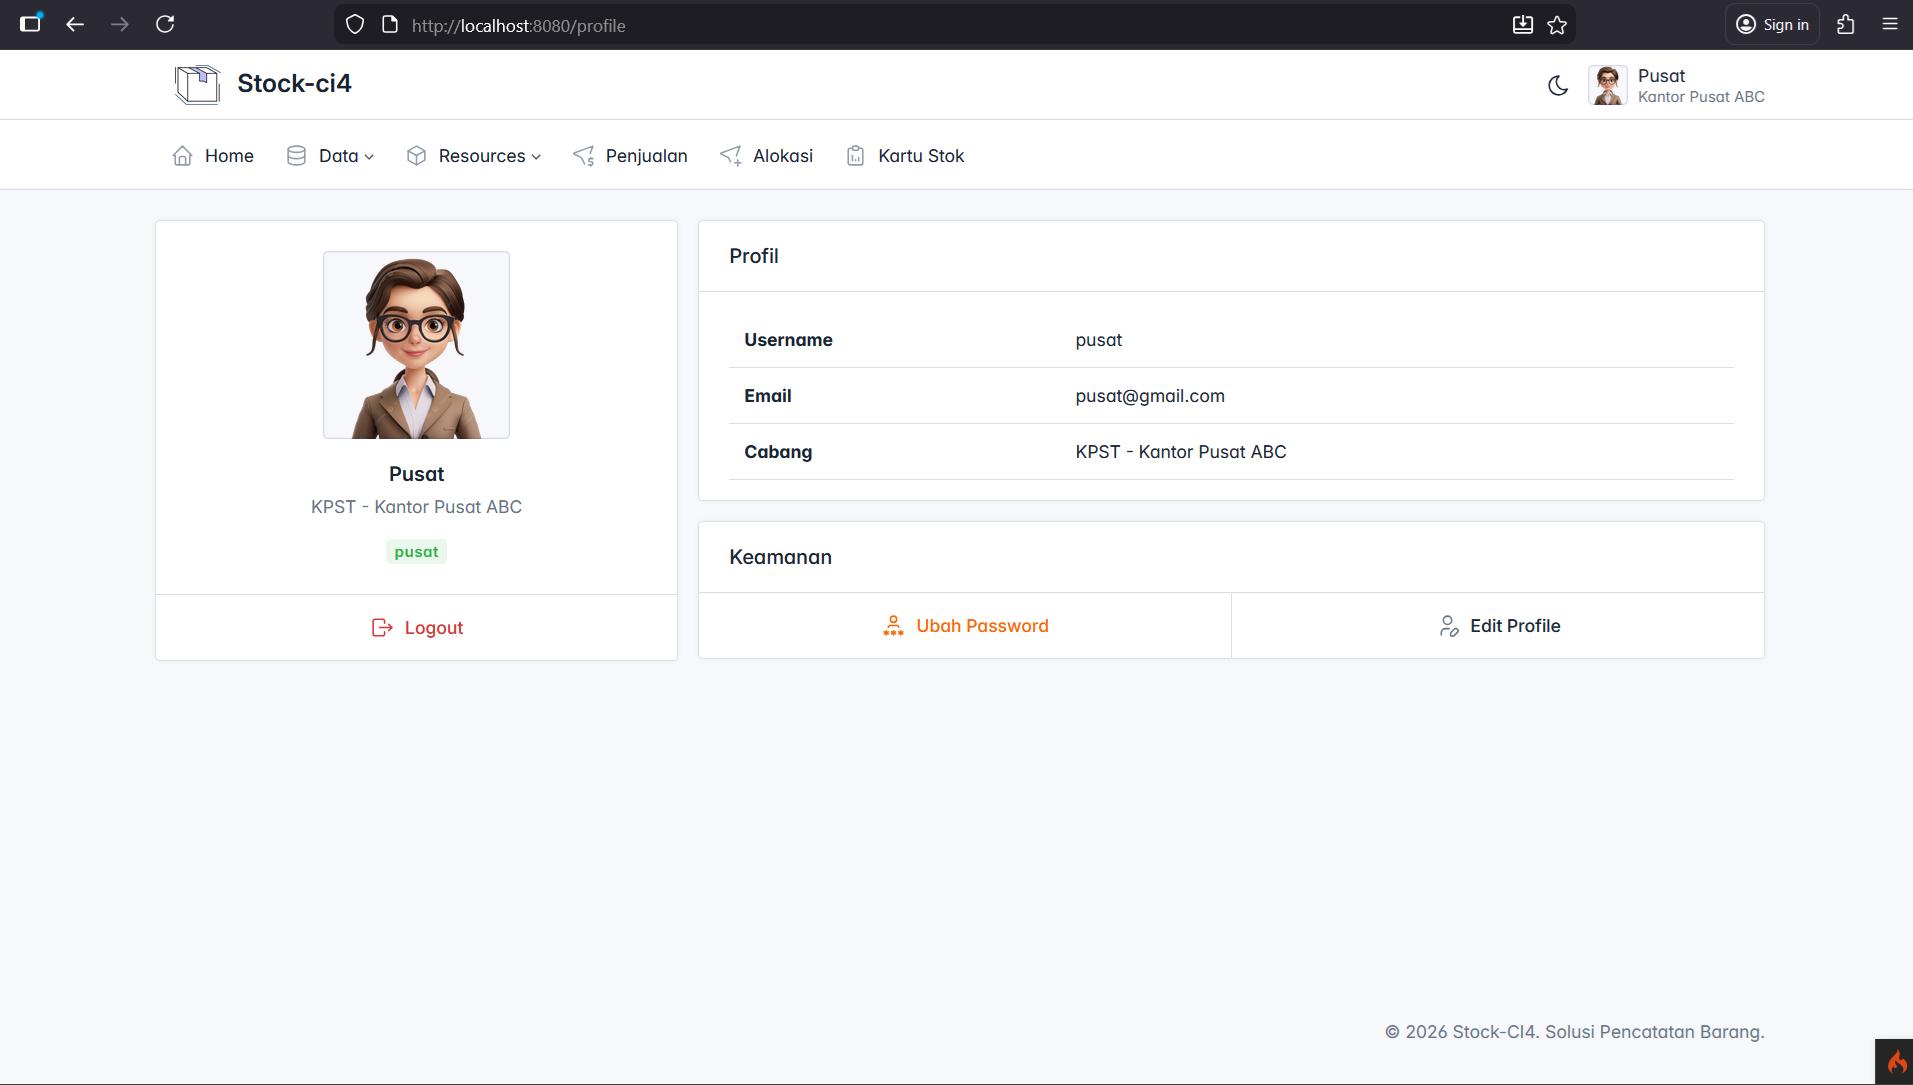This screenshot has width=1913, height=1085.
Task: Click the shield tracking protection icon
Action: click(355, 25)
